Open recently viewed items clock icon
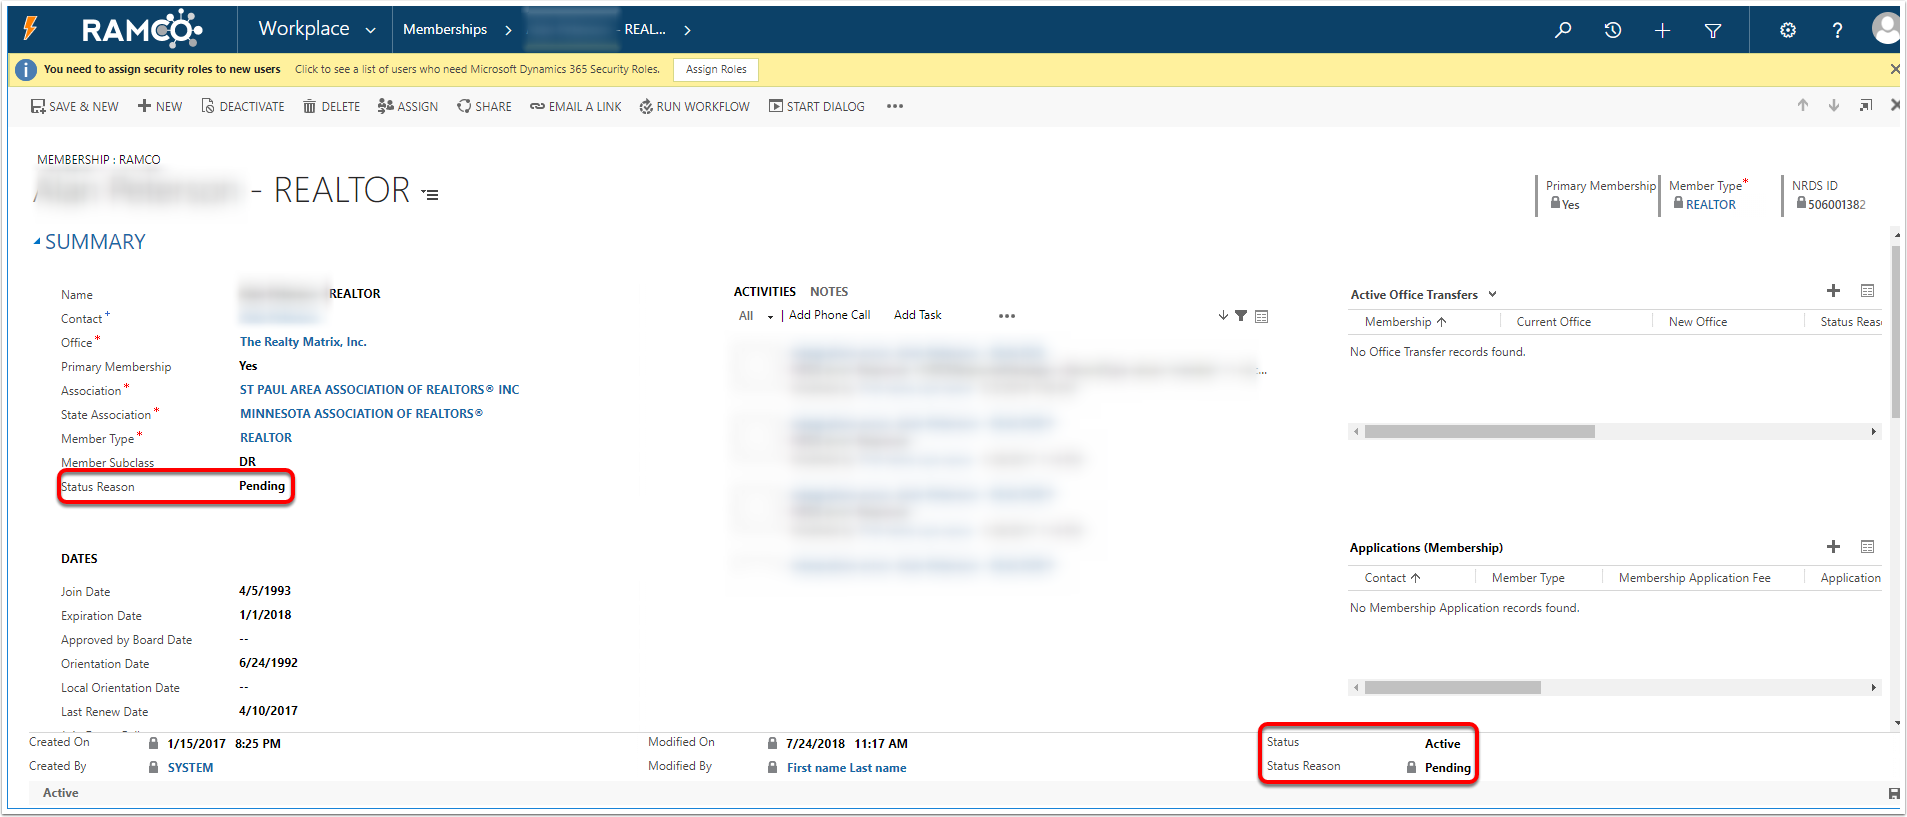1907x817 pixels. click(1613, 30)
